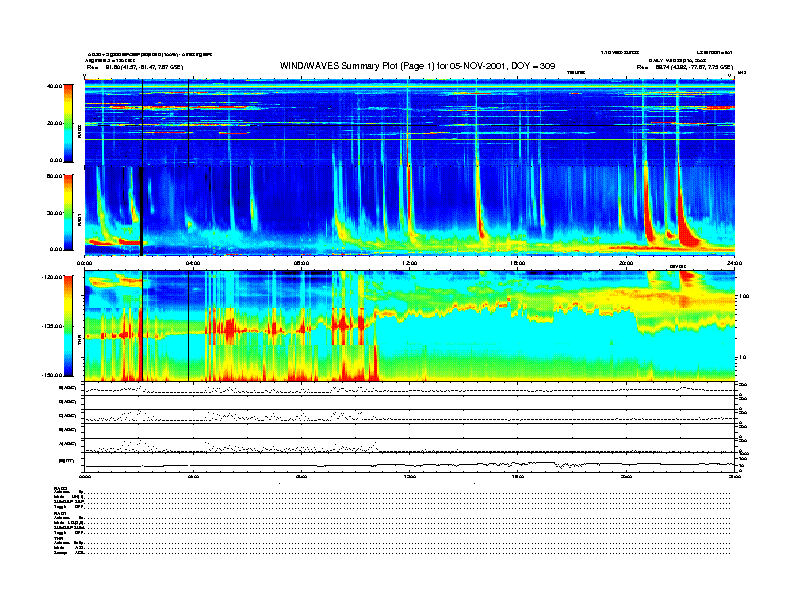792x612 pixels.
Task: Click the WIND/WAVES Summary Plot title
Action: pos(417,66)
